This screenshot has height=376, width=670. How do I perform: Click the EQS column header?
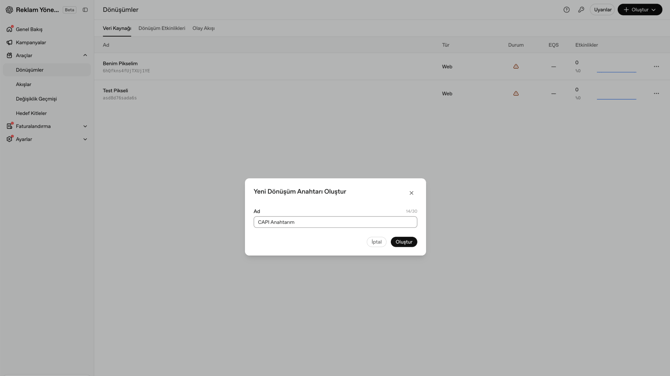[553, 45]
